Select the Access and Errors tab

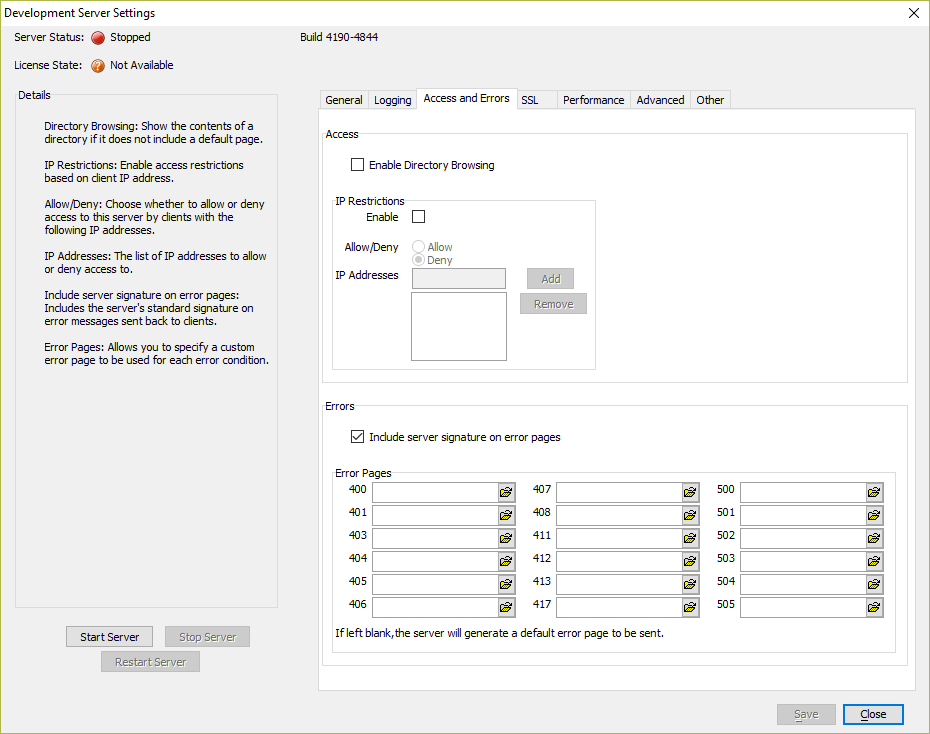(x=466, y=98)
